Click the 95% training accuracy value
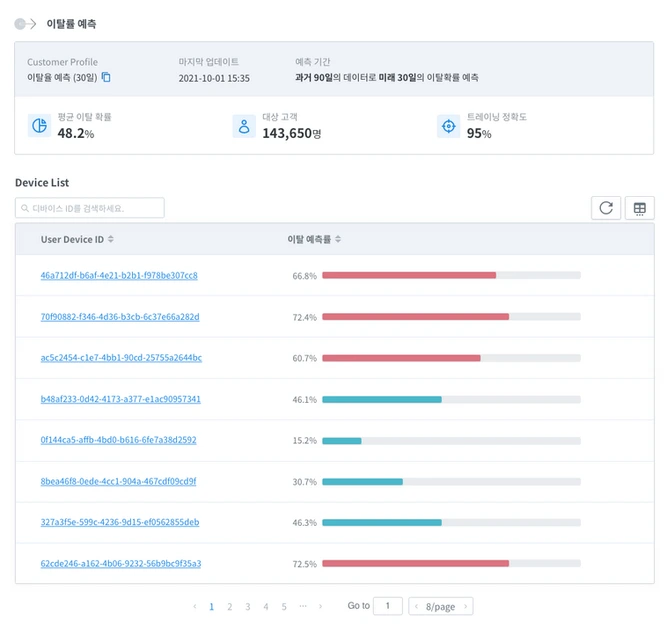Image resolution: width=667 pixels, height=641 pixels. point(479,134)
